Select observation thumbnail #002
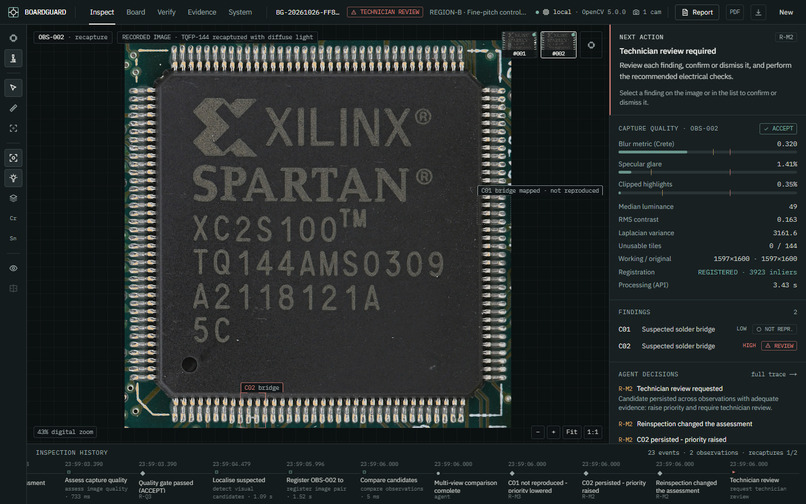Screen dimensions: 806x504 point(558,44)
